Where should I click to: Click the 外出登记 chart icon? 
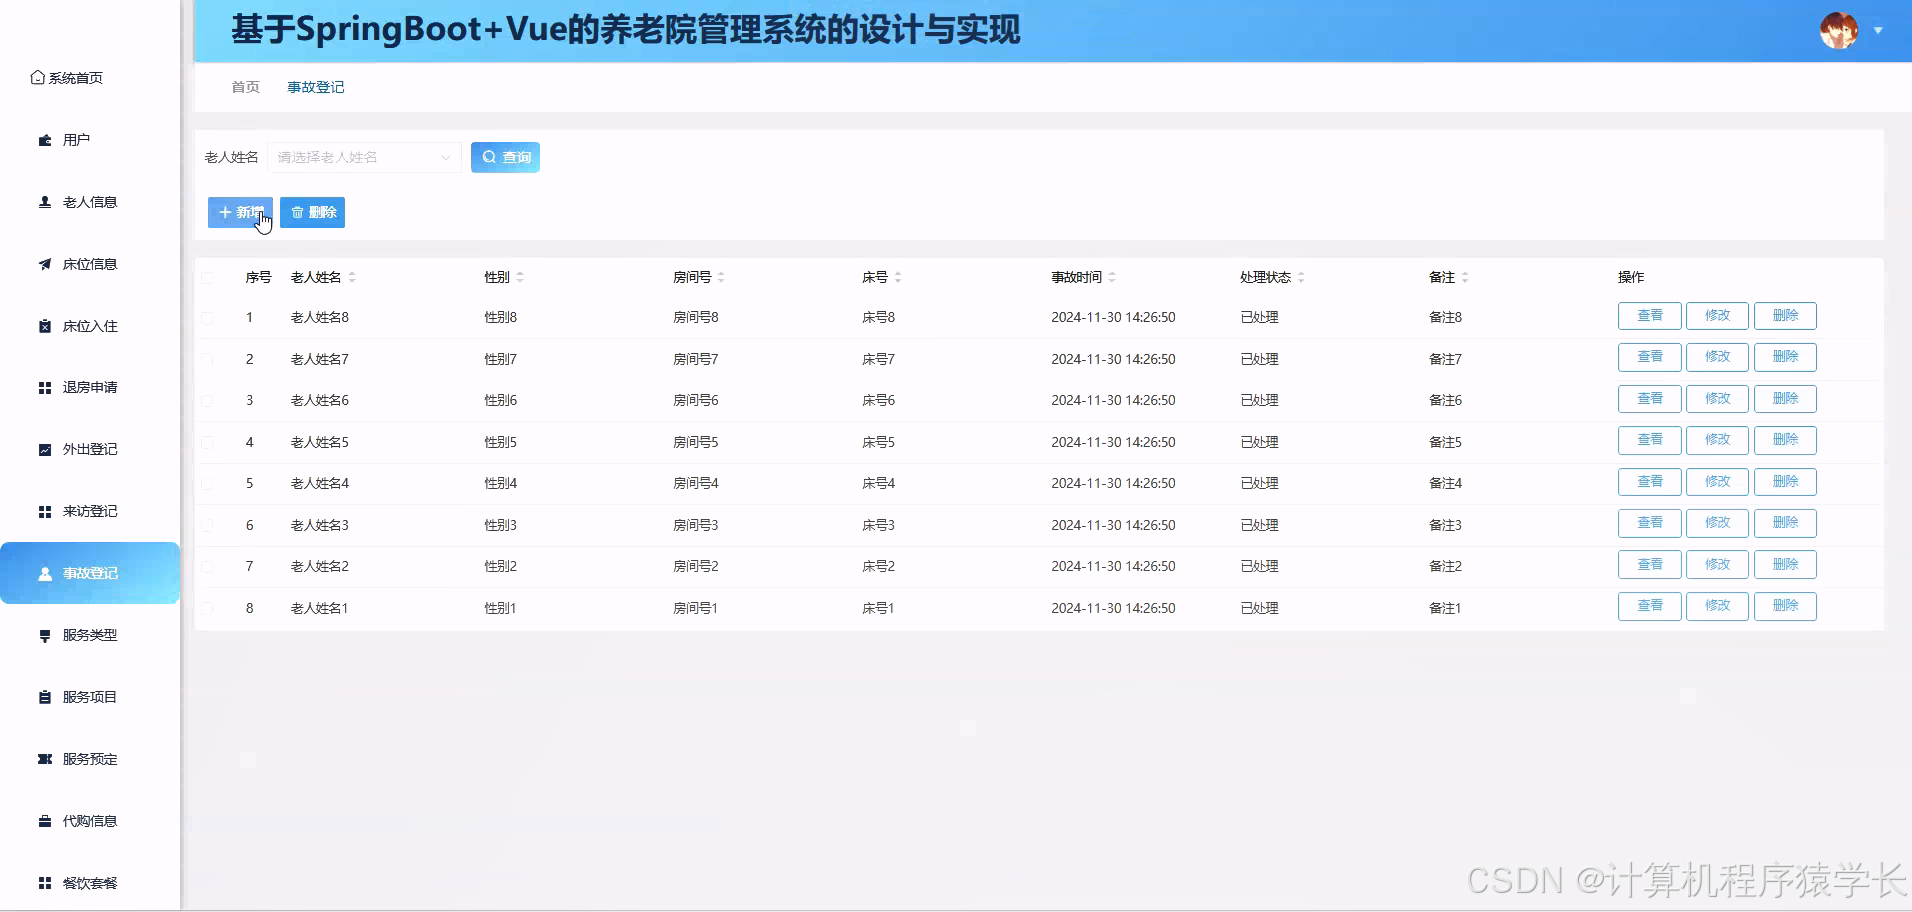pyautogui.click(x=43, y=448)
